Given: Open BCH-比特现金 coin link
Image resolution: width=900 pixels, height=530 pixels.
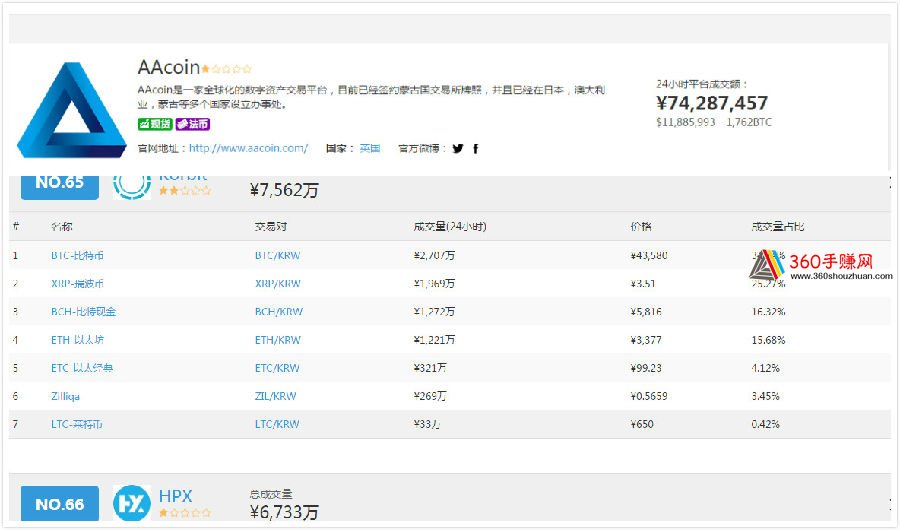Looking at the screenshot, I should click(x=83, y=312).
